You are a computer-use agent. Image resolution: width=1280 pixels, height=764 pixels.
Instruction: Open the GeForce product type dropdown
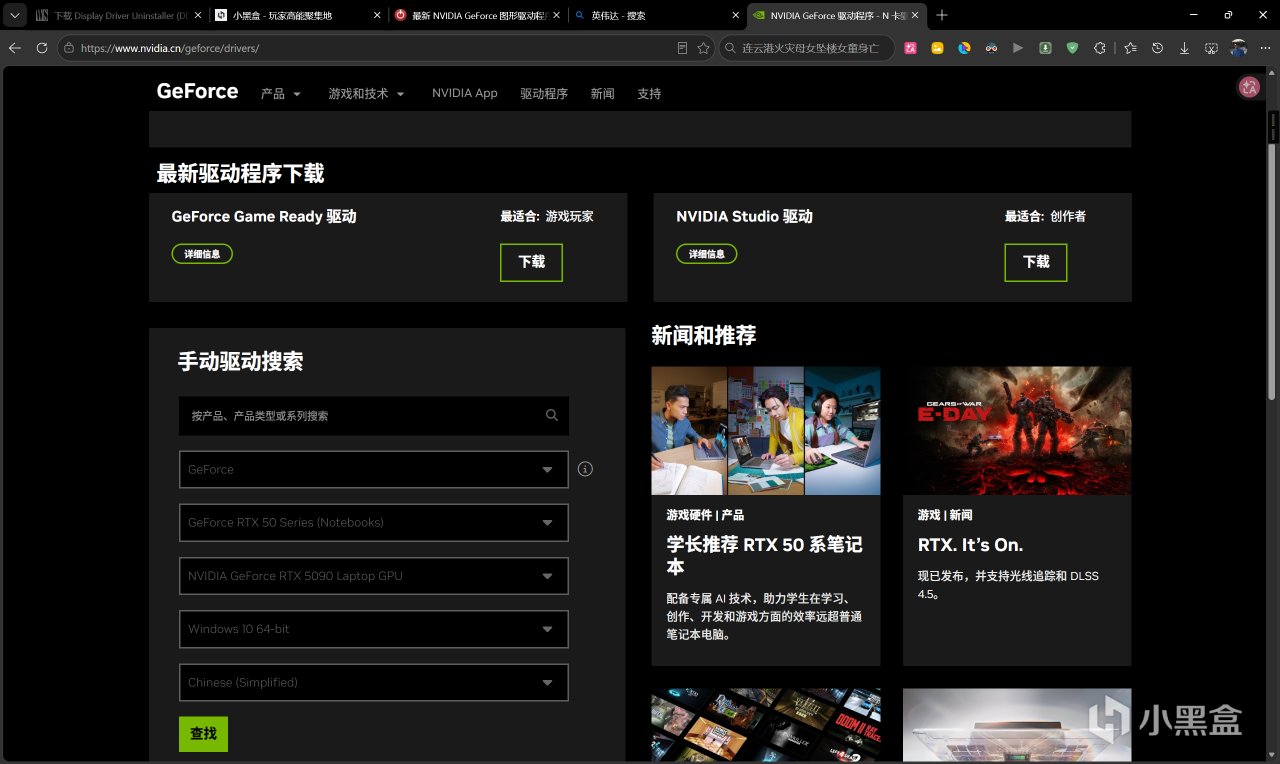pyautogui.click(x=374, y=469)
